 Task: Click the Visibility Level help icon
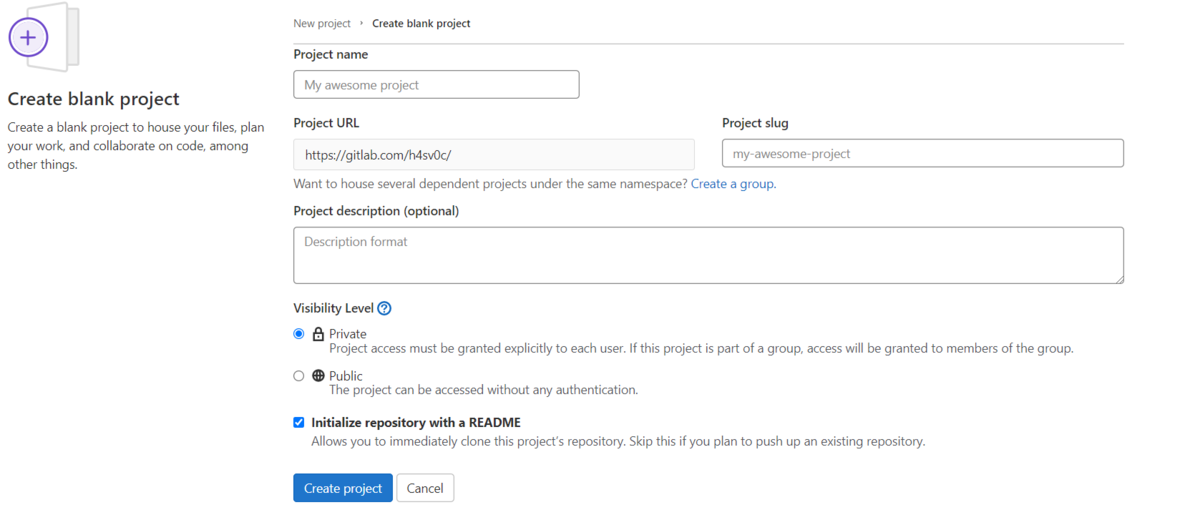point(384,309)
